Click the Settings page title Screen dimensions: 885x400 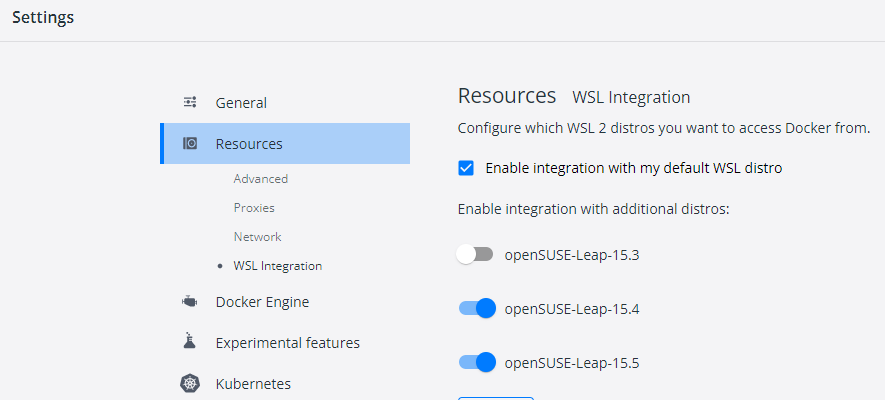click(x=43, y=17)
